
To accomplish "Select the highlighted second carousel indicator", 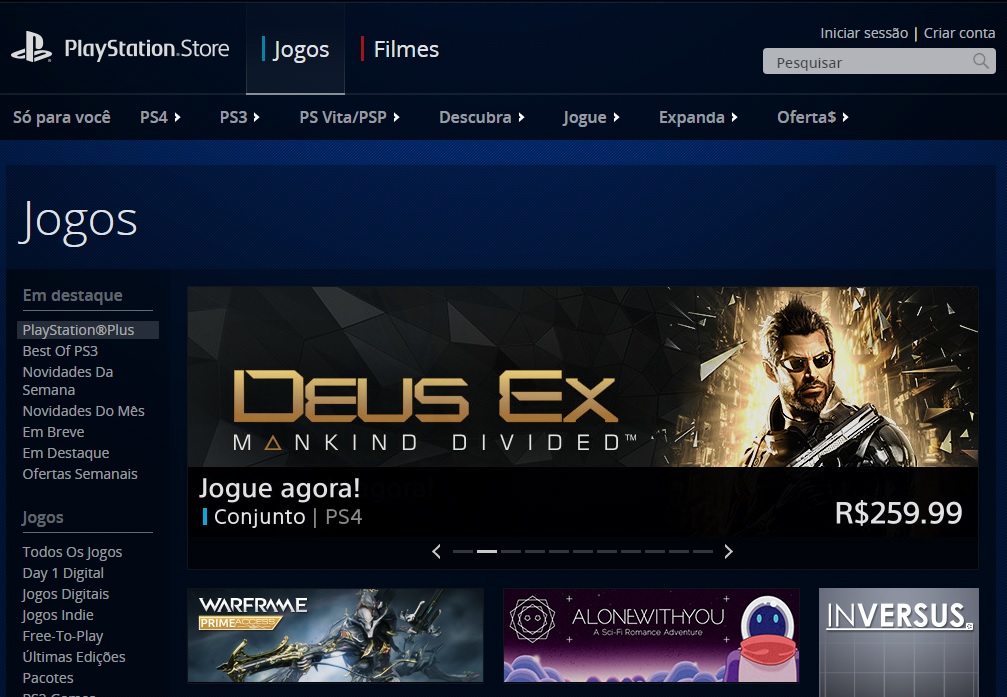I will tap(487, 551).
